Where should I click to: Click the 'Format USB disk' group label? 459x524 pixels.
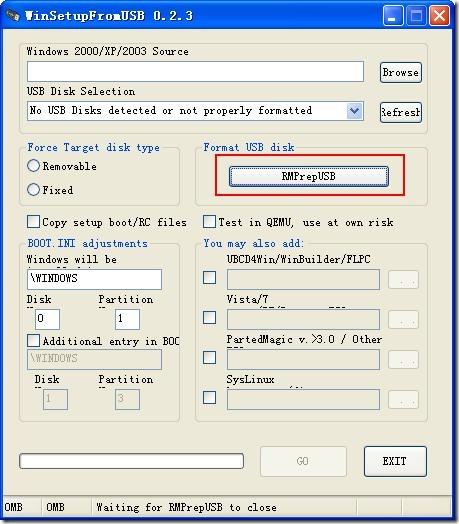(x=249, y=147)
